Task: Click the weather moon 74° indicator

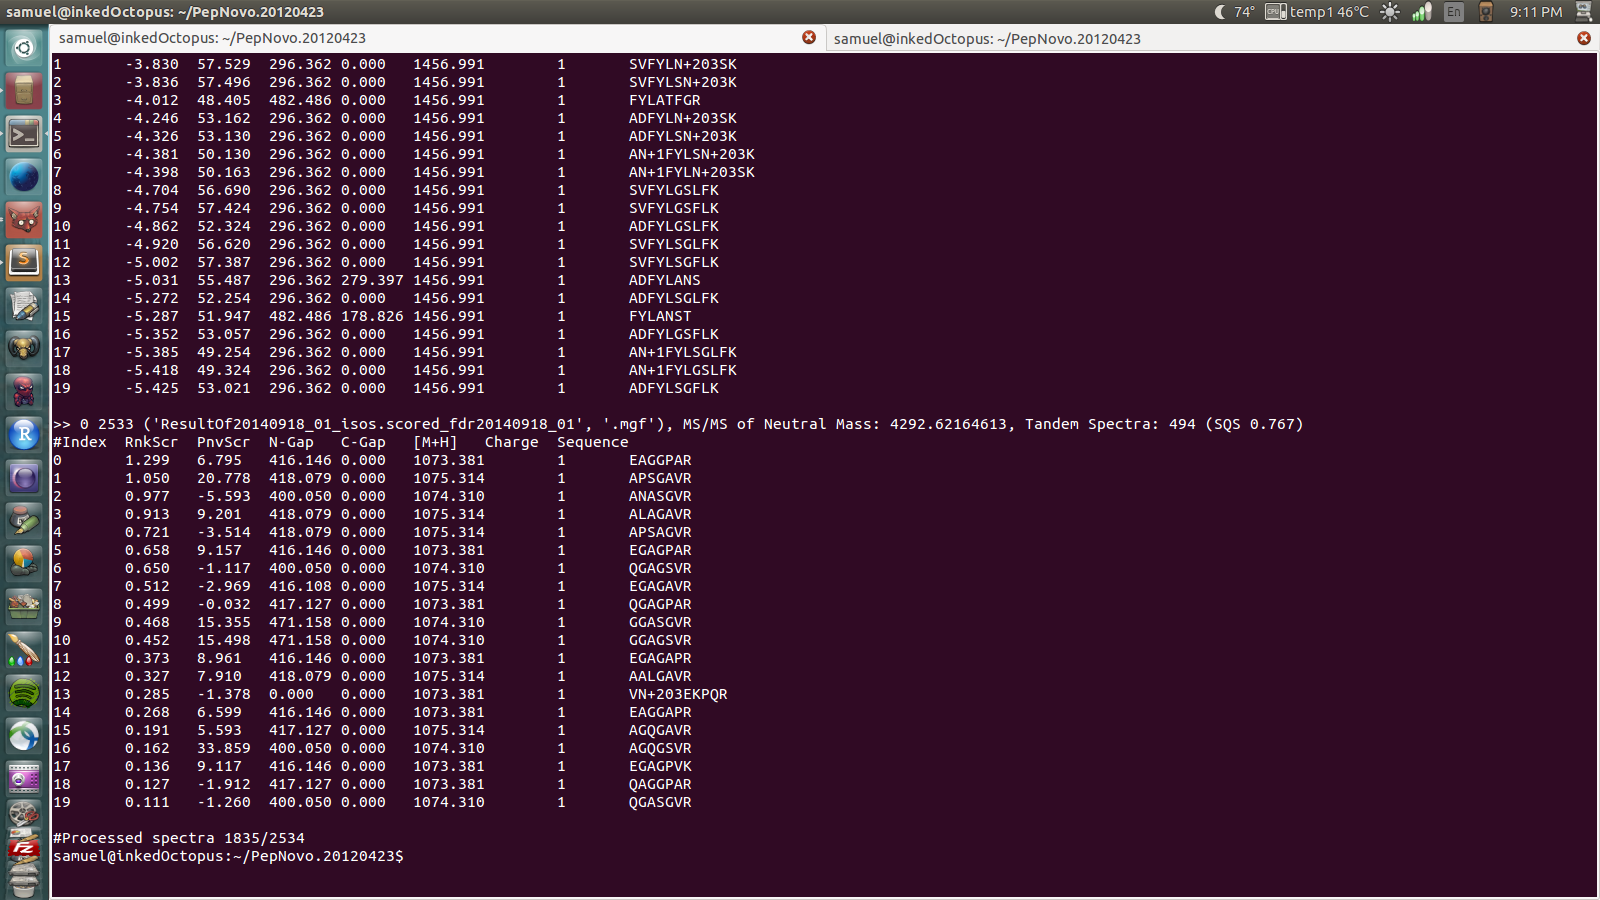Action: tap(1234, 12)
